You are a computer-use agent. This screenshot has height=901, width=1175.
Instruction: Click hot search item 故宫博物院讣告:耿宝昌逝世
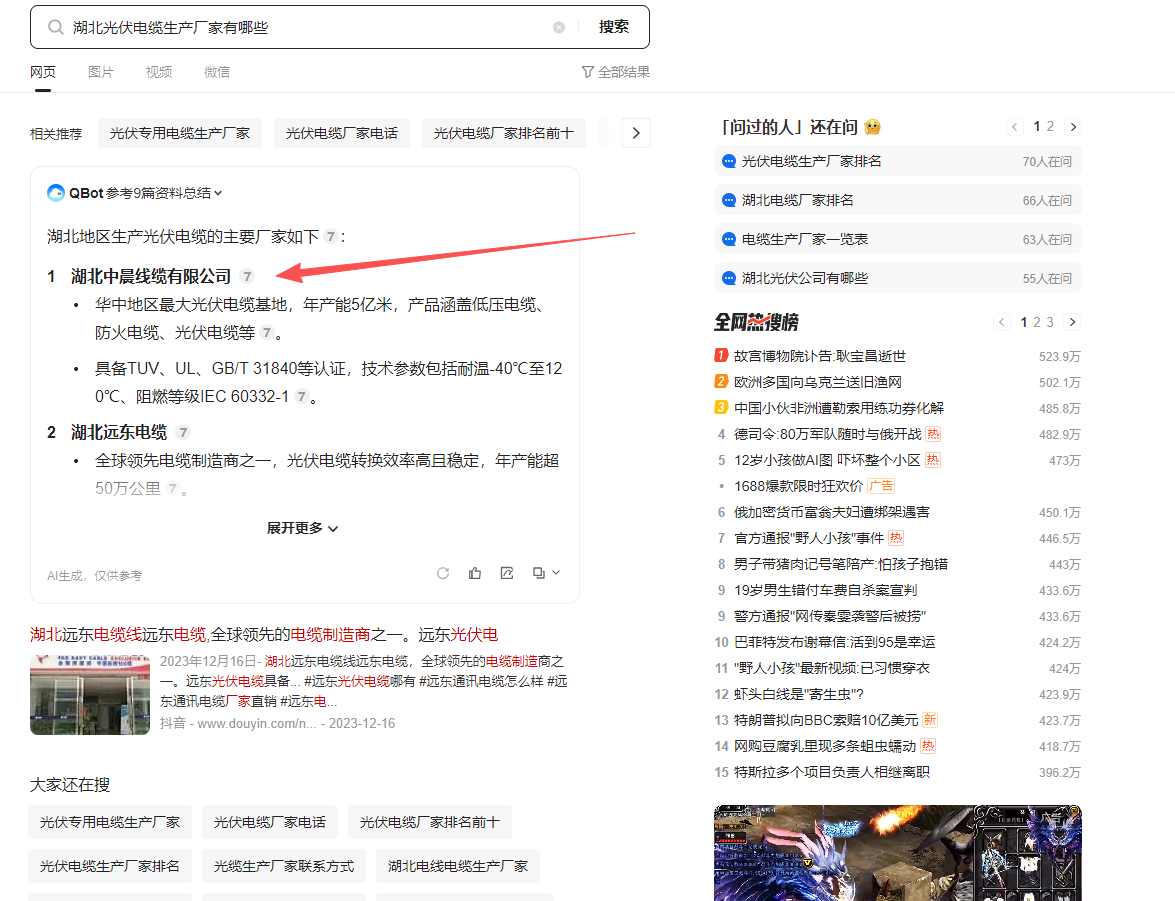point(820,356)
